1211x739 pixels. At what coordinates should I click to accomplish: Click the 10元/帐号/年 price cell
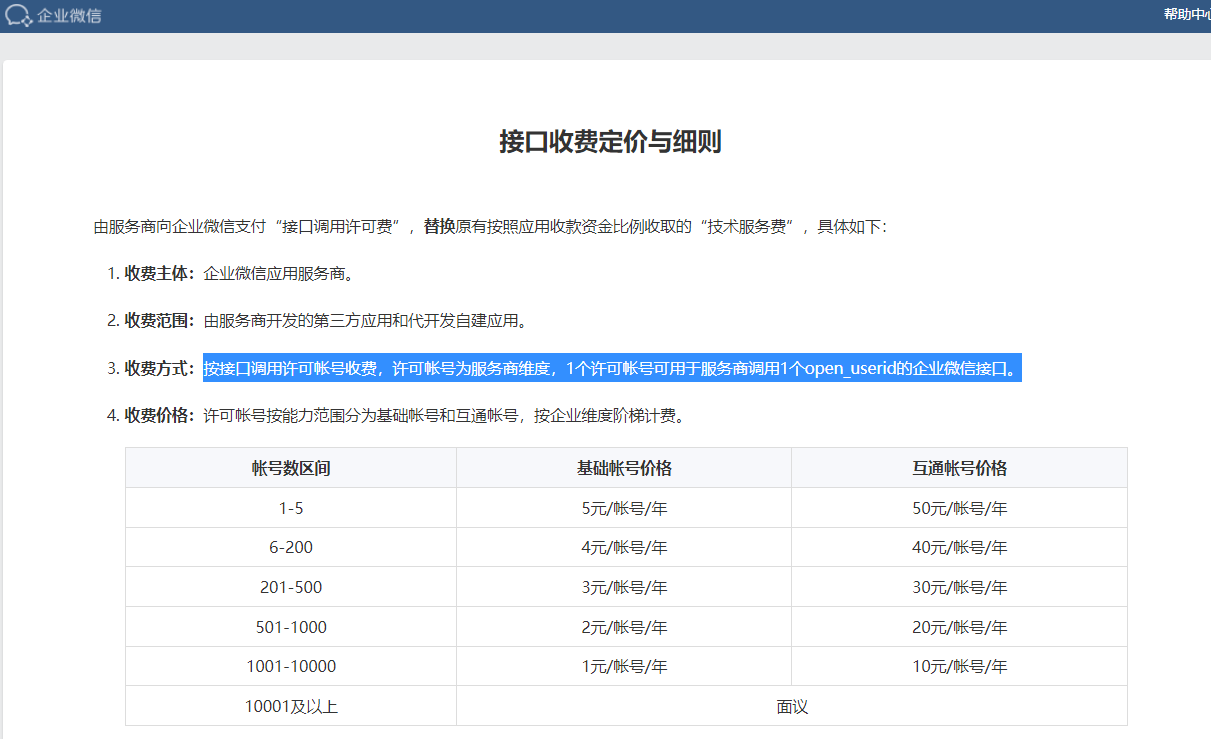click(x=959, y=667)
